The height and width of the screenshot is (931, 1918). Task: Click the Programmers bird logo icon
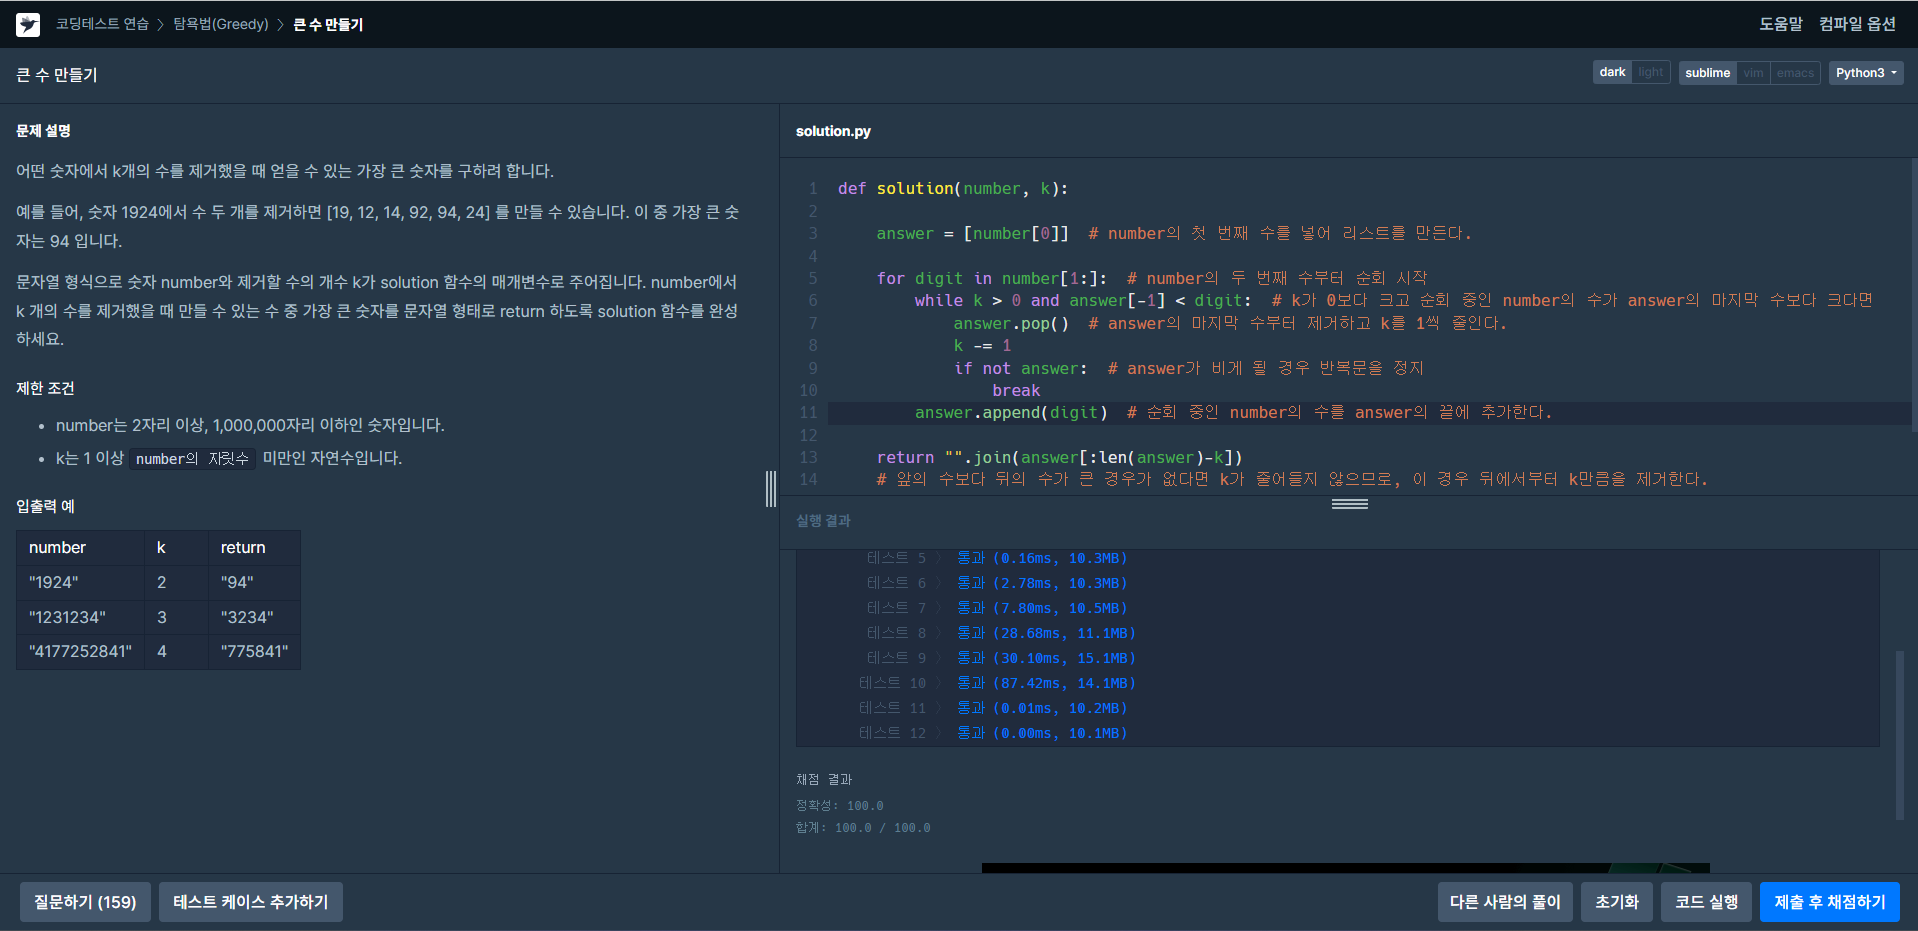[28, 24]
